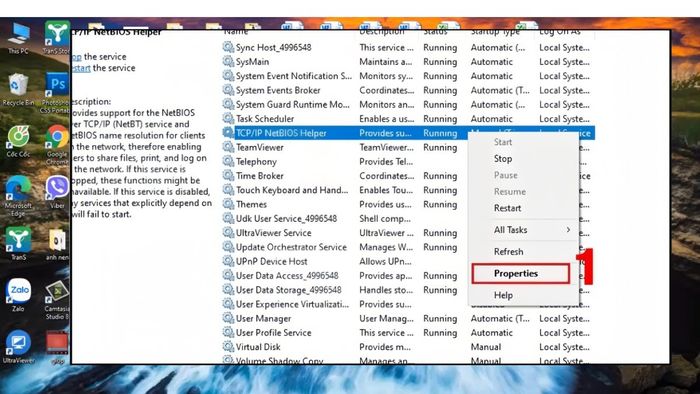Click Automatic startup type of Task Scheduler
This screenshot has height=394, width=700.
[492, 119]
